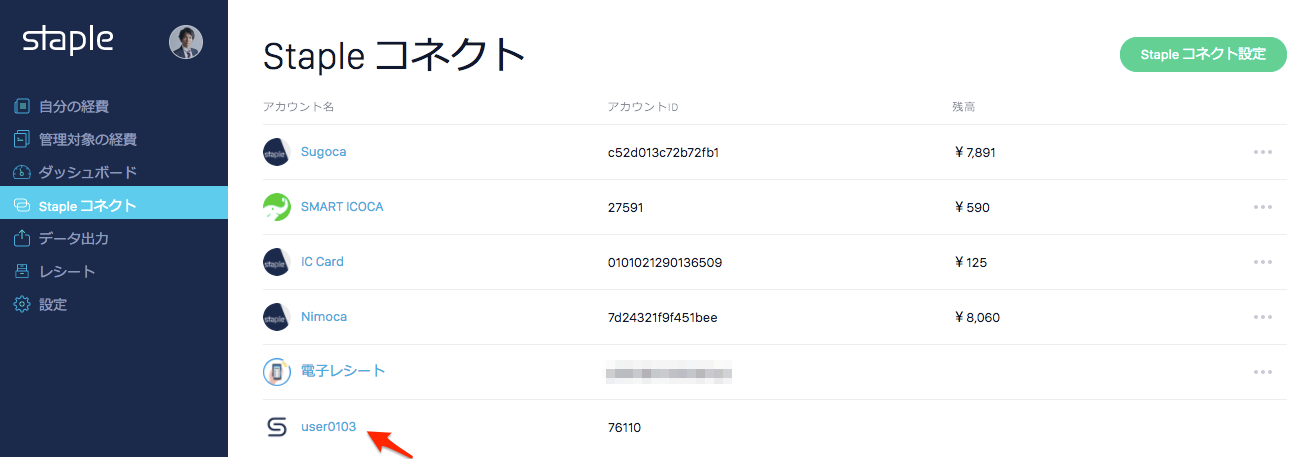Open the user profile avatar
The height and width of the screenshot is (459, 1302).
tap(186, 41)
